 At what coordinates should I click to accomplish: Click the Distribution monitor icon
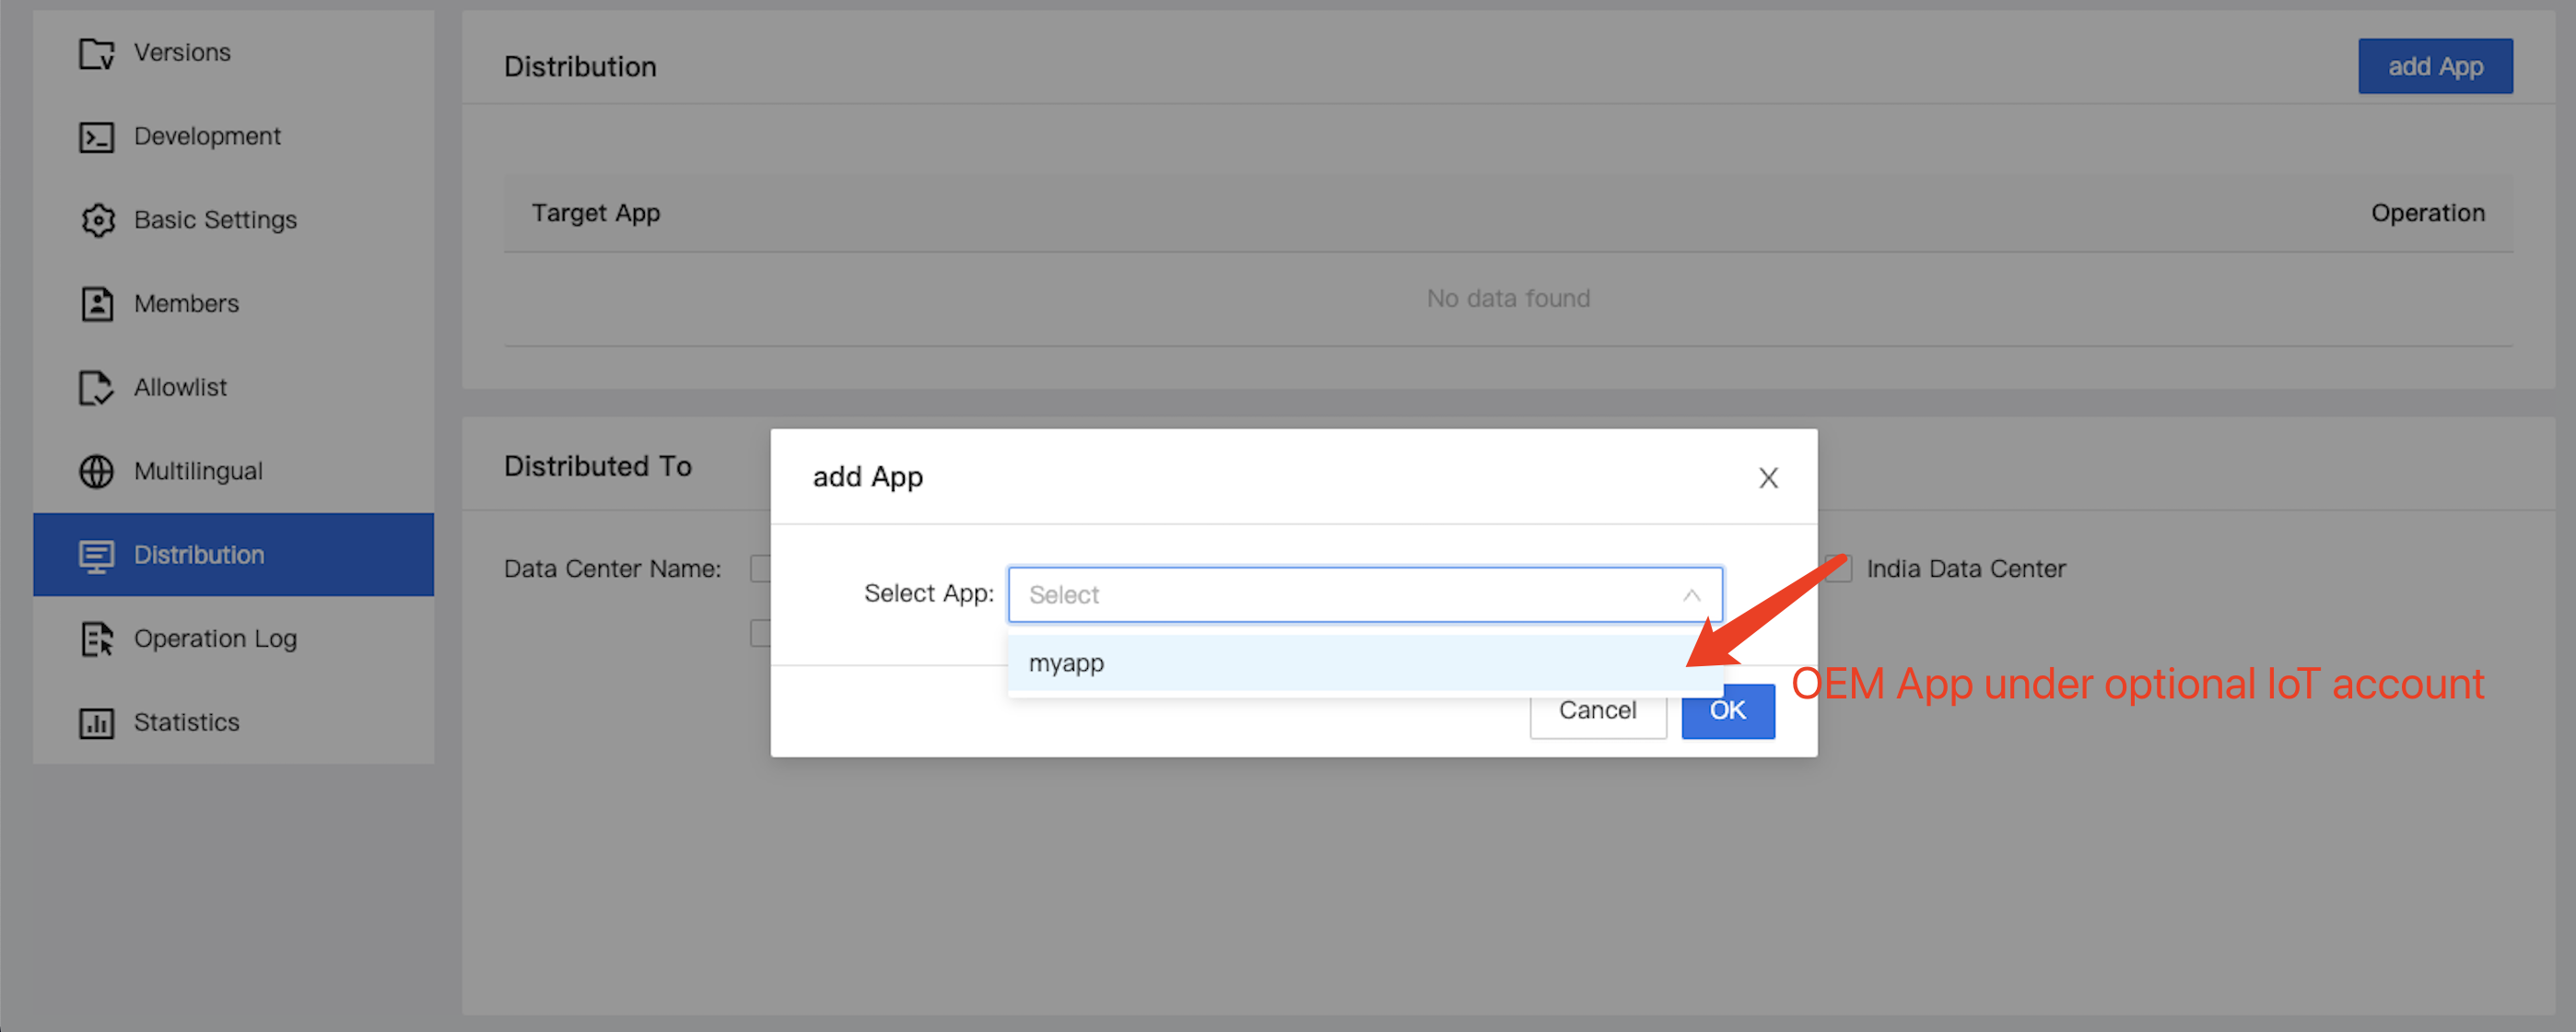point(97,556)
